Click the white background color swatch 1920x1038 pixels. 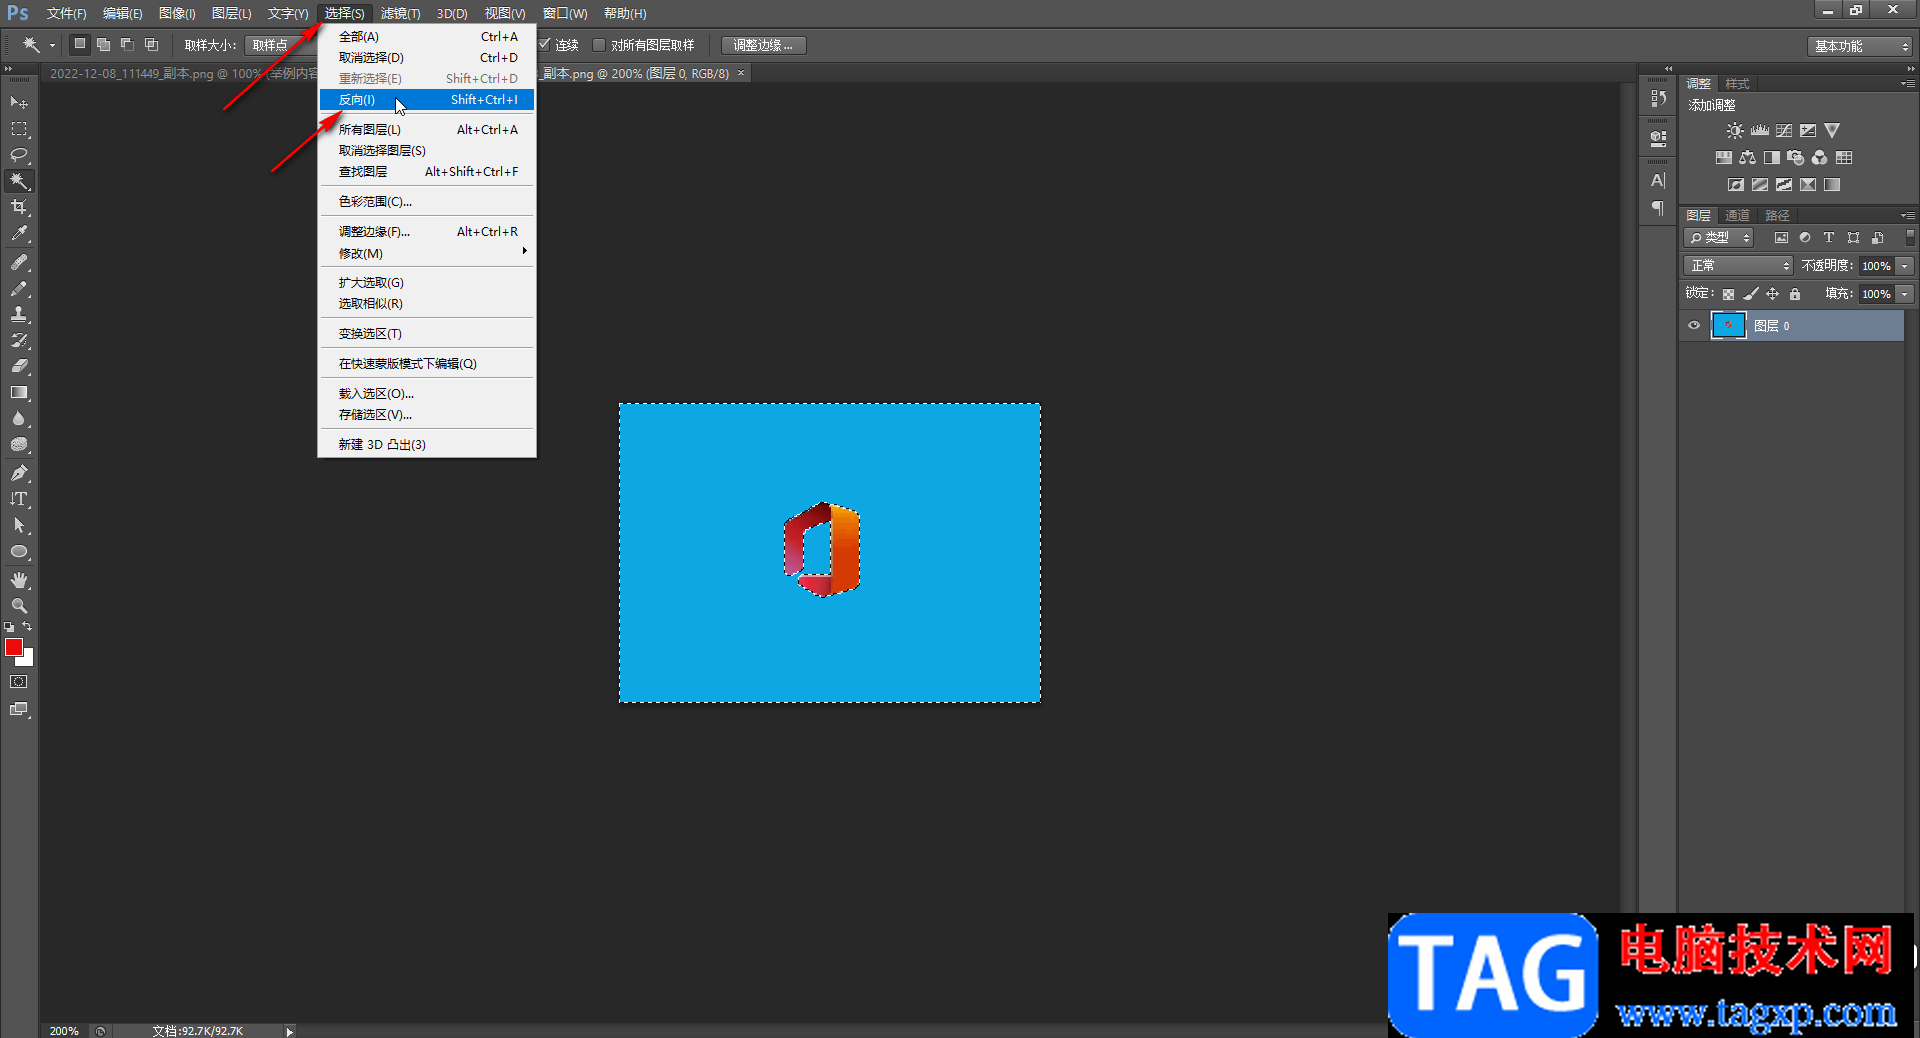29,661
